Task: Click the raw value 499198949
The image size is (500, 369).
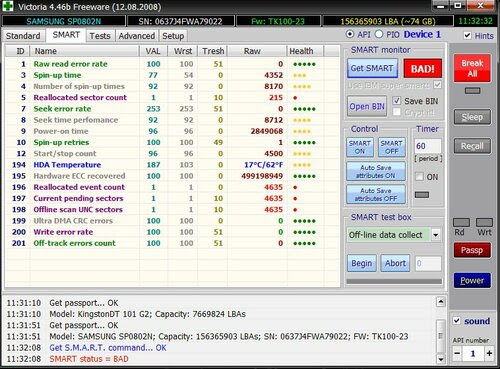Action: 262,176
